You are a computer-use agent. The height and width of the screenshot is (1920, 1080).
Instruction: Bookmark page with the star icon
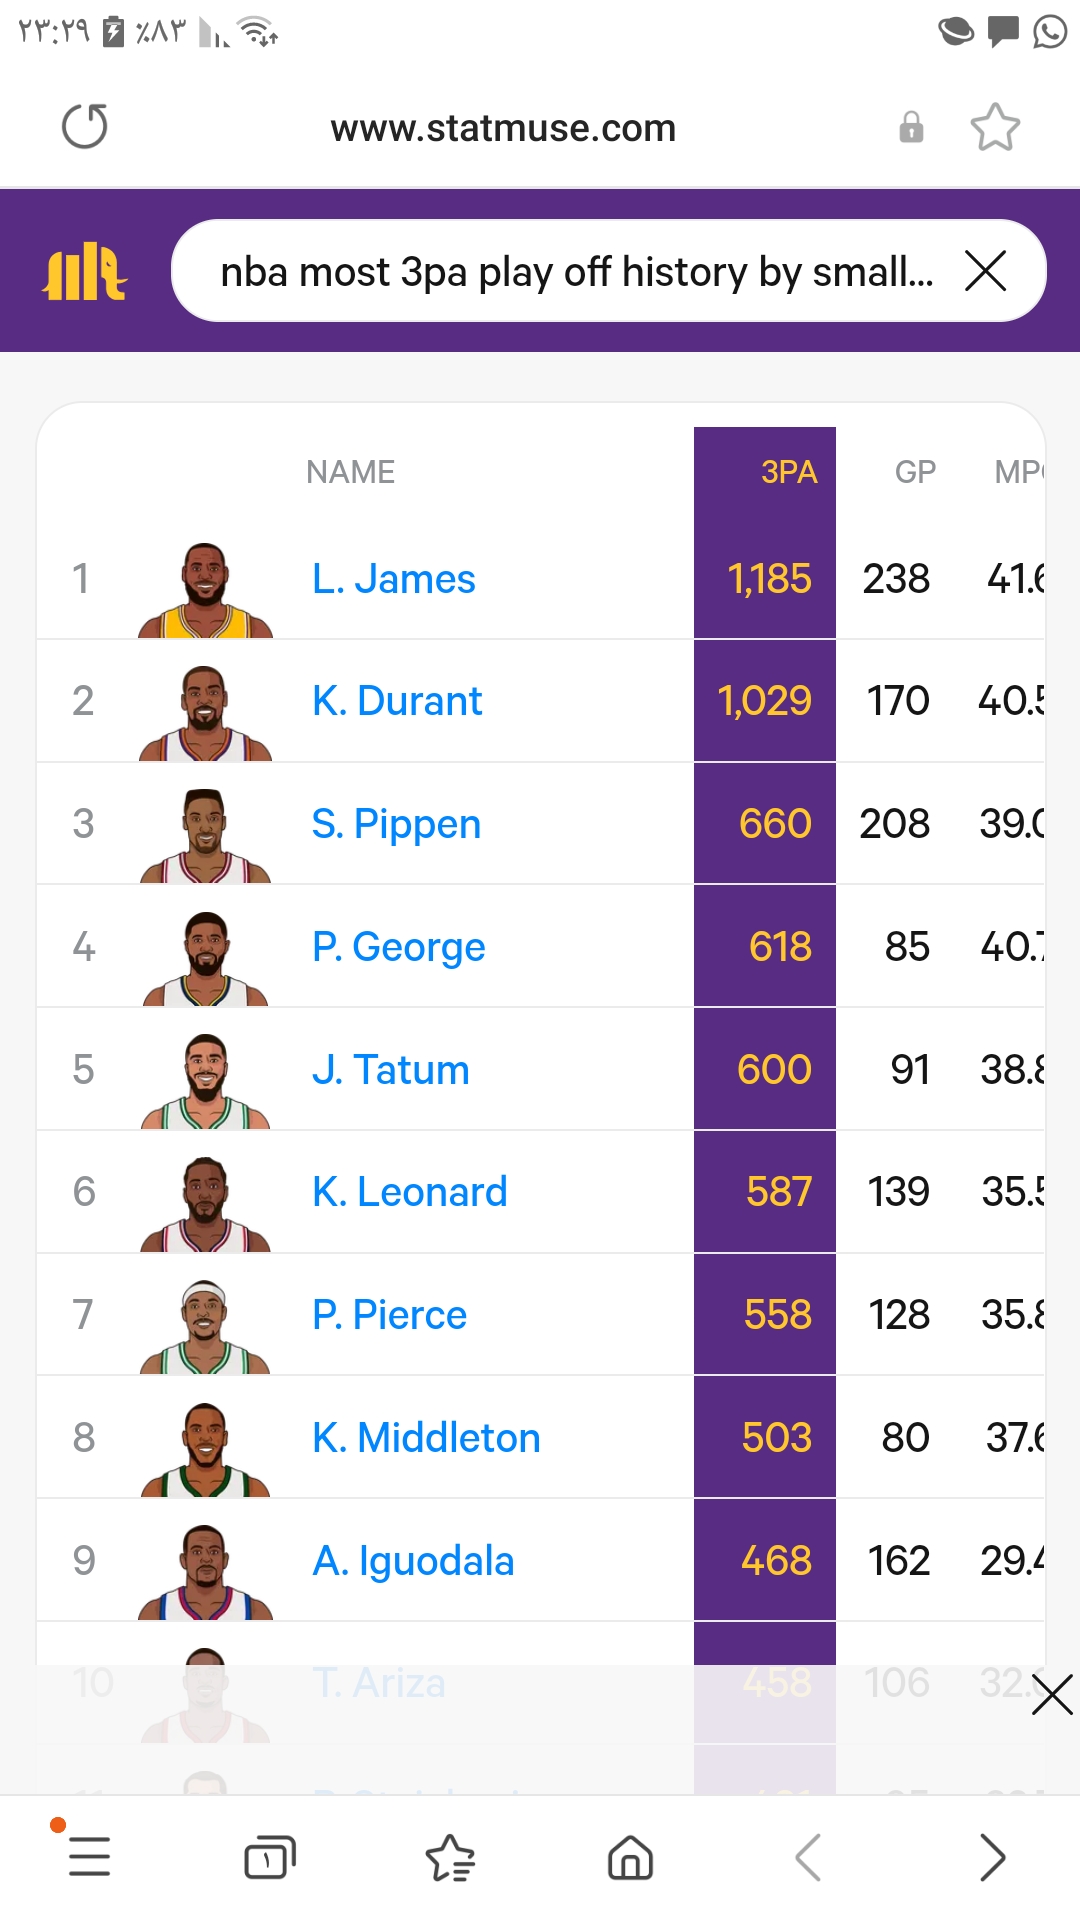click(995, 127)
